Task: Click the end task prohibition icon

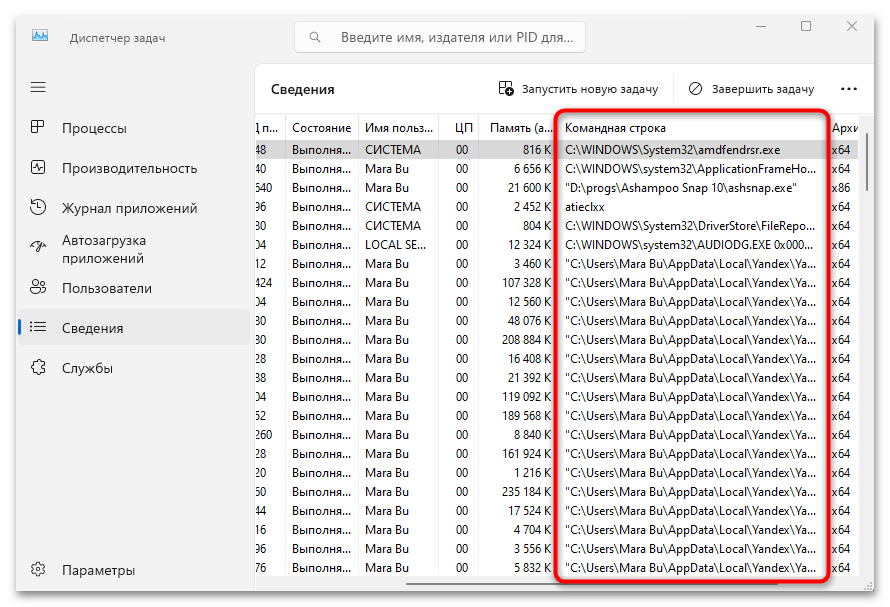Action: (x=695, y=89)
